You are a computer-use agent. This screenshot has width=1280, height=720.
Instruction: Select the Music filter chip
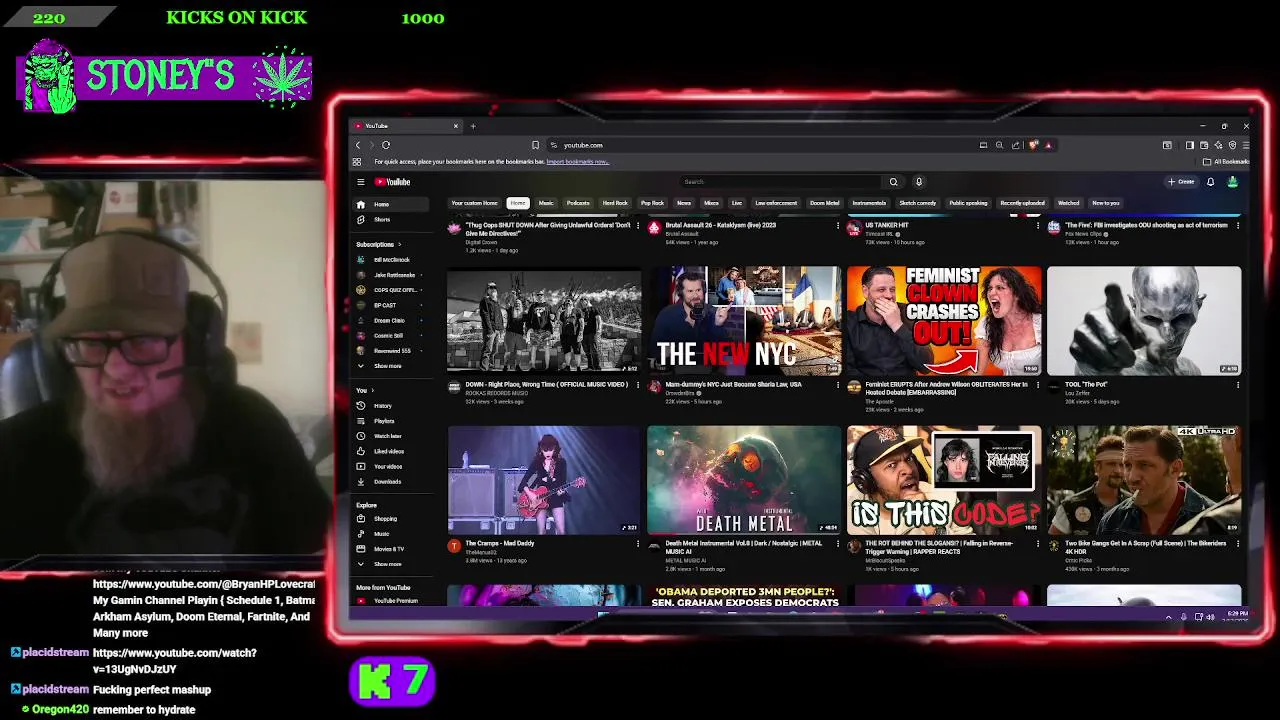(546, 203)
